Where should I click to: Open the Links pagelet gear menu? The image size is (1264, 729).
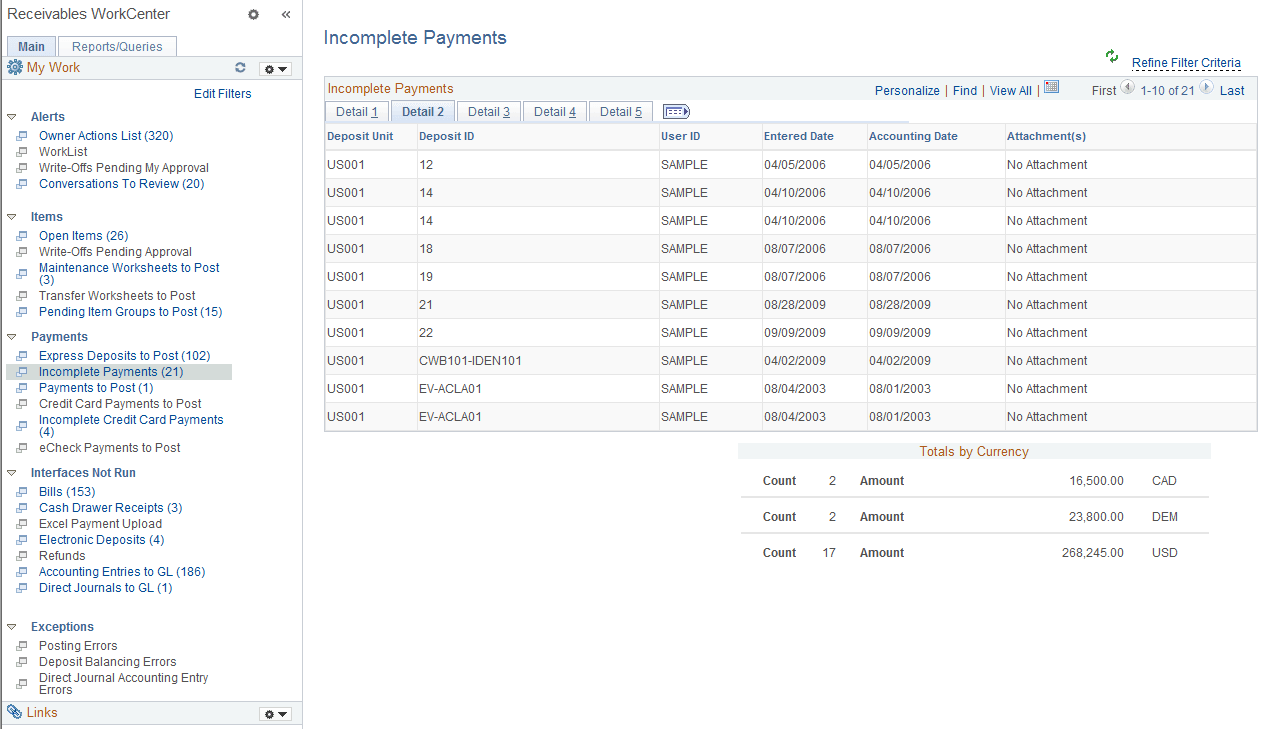275,712
